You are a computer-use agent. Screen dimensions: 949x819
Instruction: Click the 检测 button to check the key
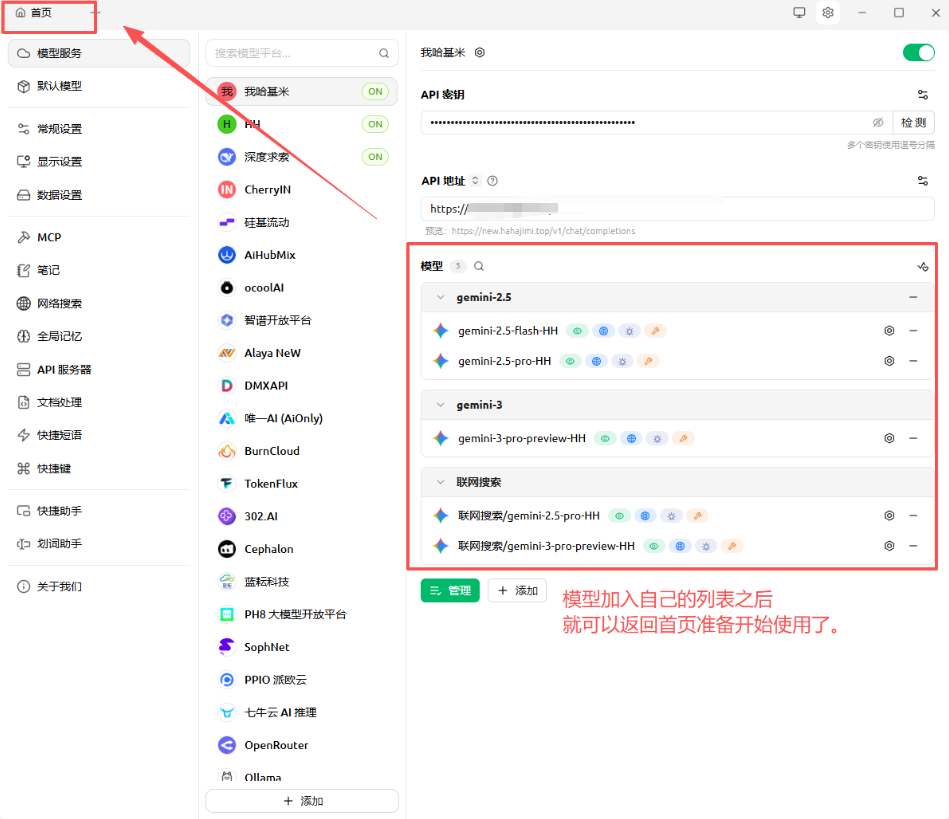tap(913, 122)
